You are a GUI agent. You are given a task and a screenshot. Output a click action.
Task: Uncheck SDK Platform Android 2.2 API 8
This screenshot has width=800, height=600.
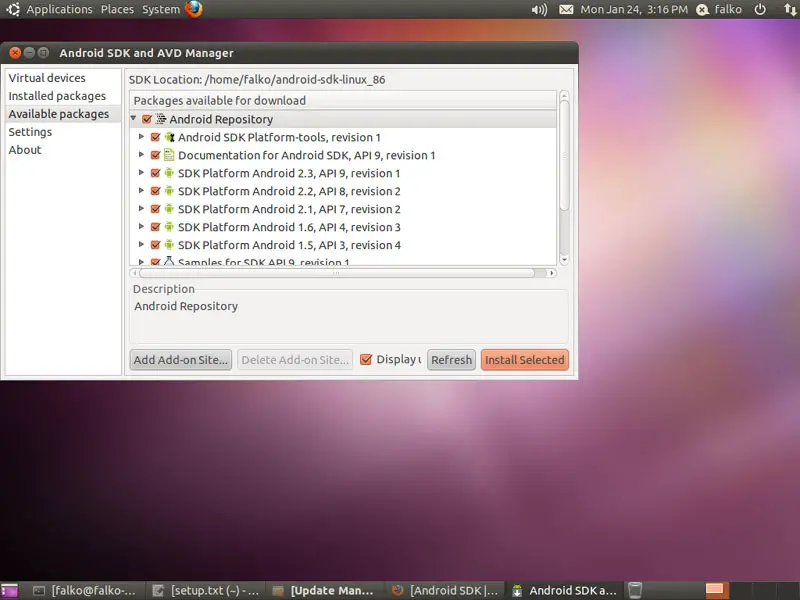pos(156,191)
